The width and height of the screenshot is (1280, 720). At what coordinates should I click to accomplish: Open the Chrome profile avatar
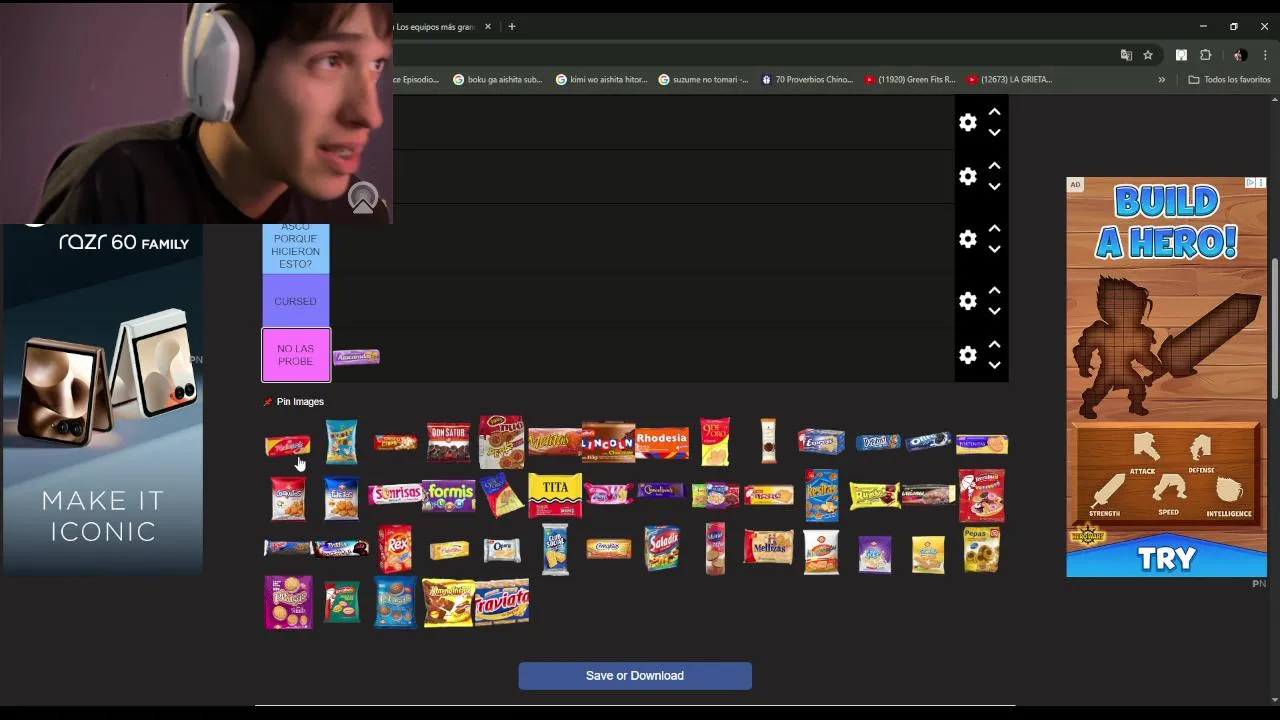[x=1240, y=55]
